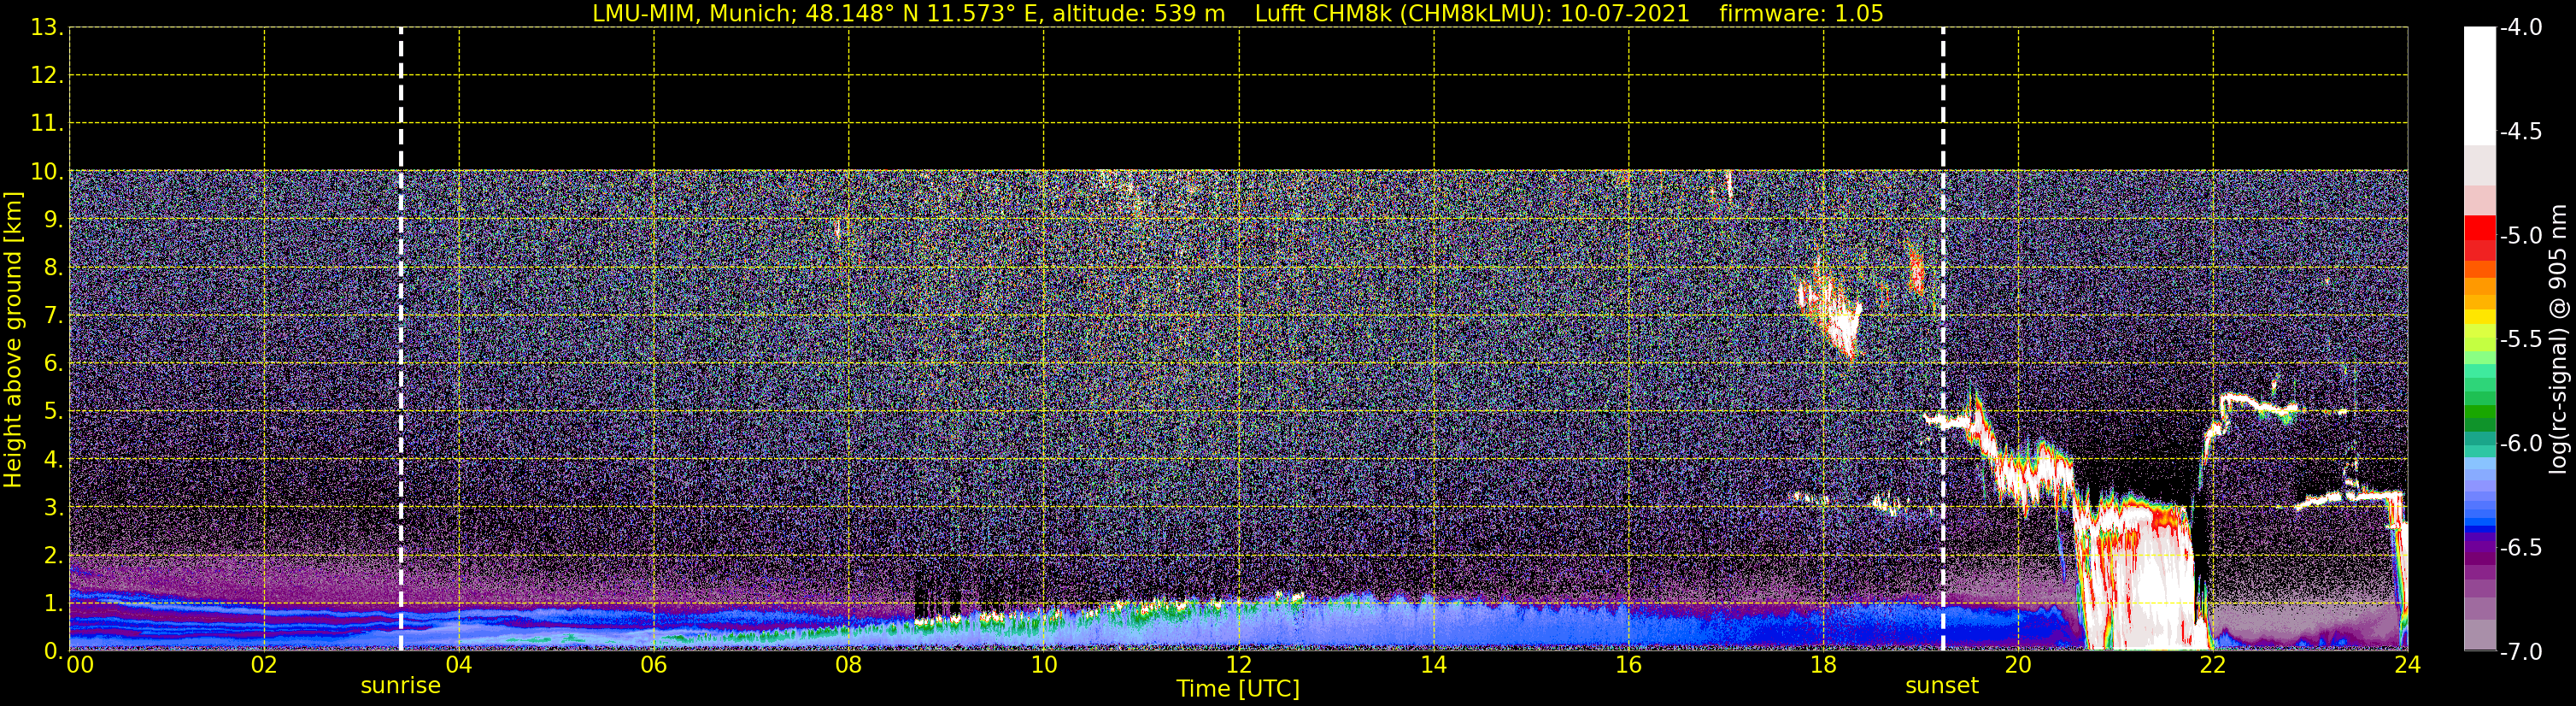The height and width of the screenshot is (706, 2576).
Task: Click the 'firmware: 1.05' text in title
Action: [1801, 14]
